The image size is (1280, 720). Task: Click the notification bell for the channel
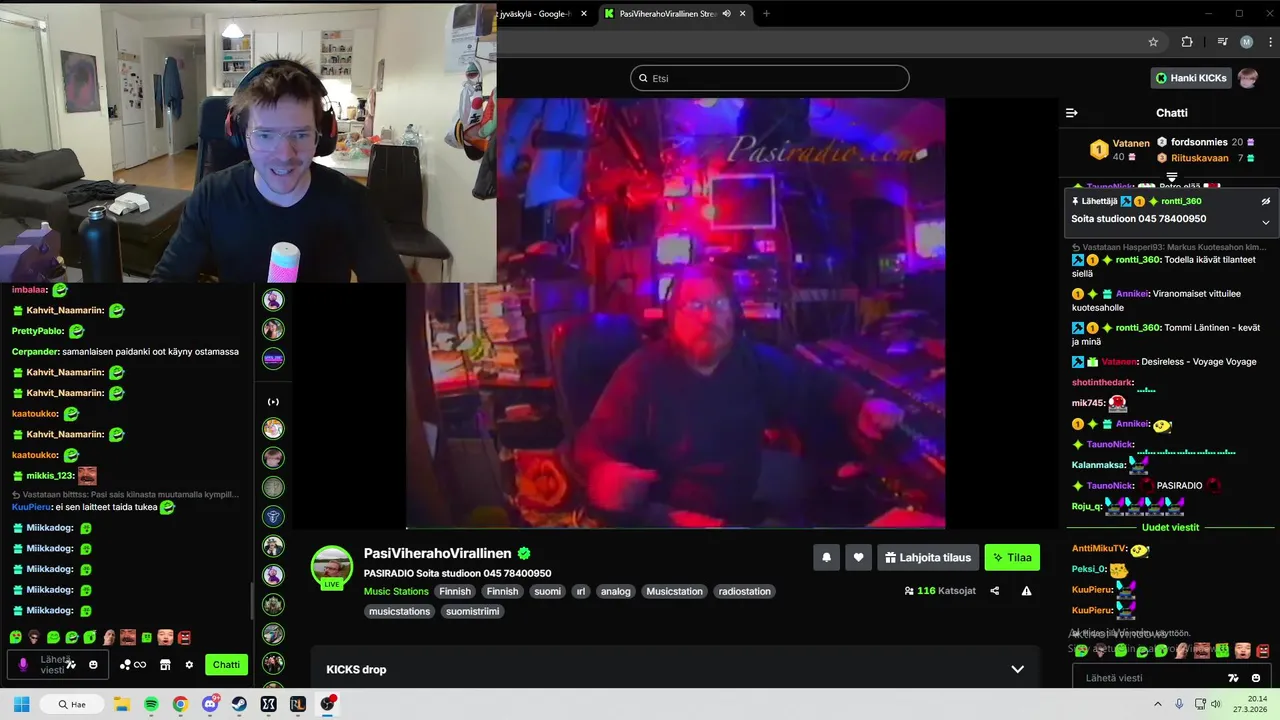826,558
